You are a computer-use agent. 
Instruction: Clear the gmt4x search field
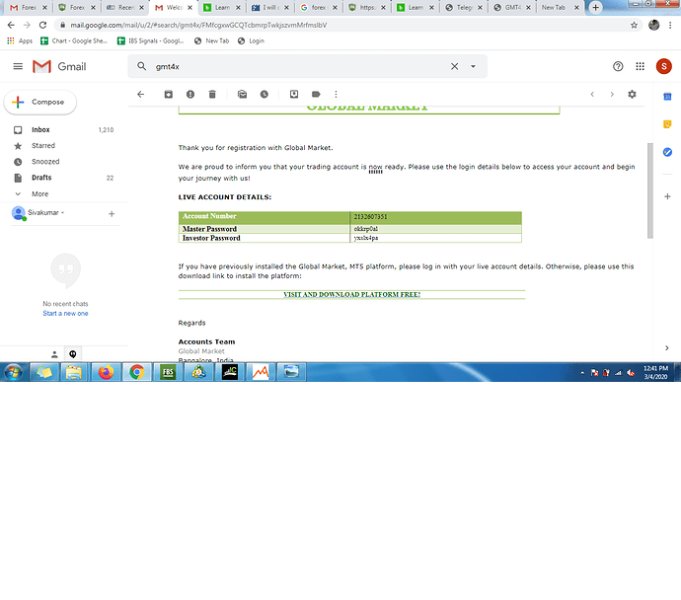(x=454, y=66)
